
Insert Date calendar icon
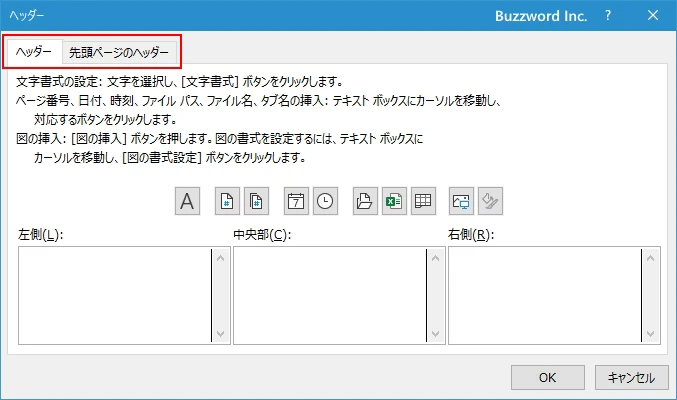296,201
